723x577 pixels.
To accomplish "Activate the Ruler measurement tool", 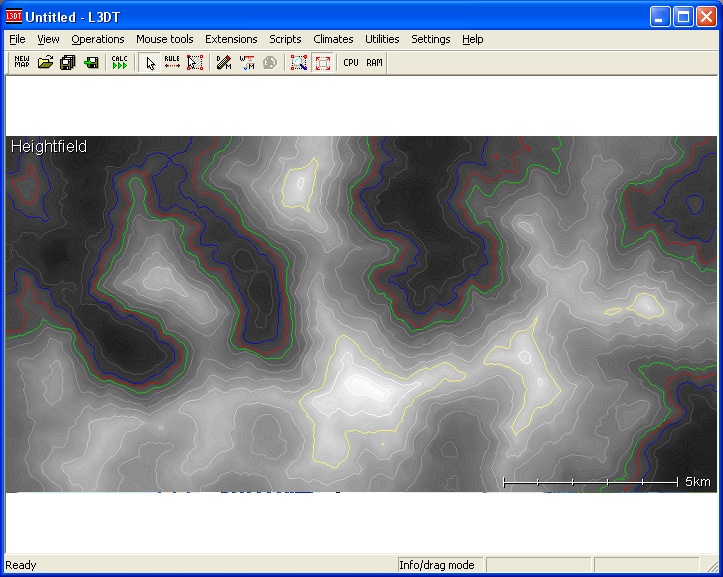I will 172,62.
